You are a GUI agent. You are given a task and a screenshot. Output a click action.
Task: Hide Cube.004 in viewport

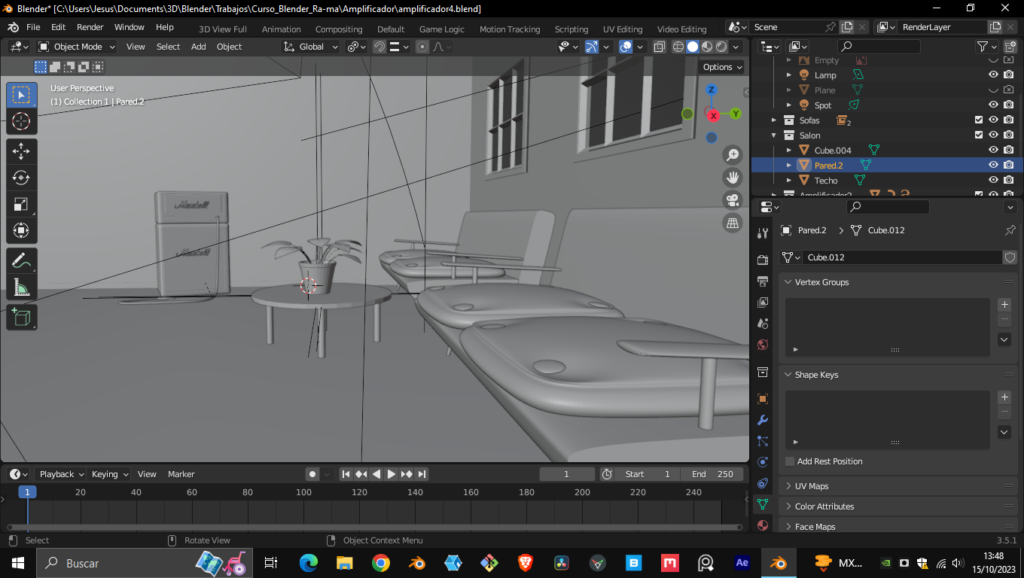tap(993, 150)
